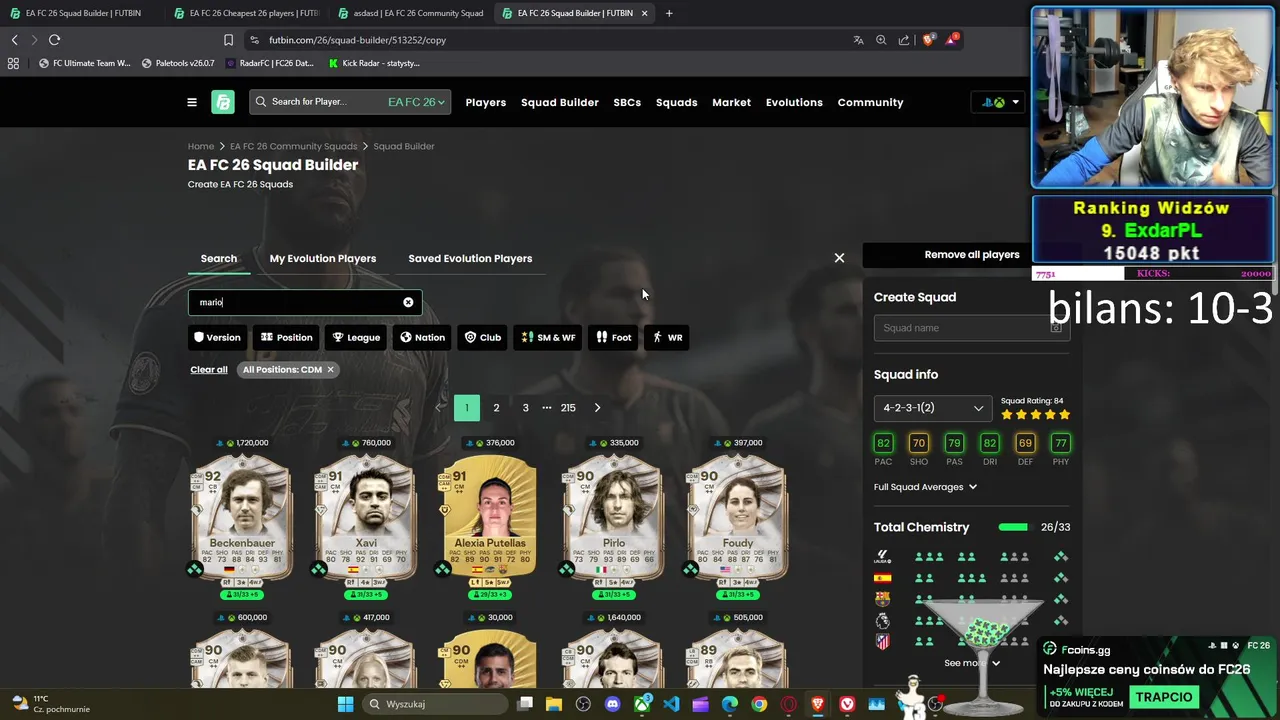This screenshot has height=720, width=1280.
Task: Reload the page in browser
Action: 54,40
